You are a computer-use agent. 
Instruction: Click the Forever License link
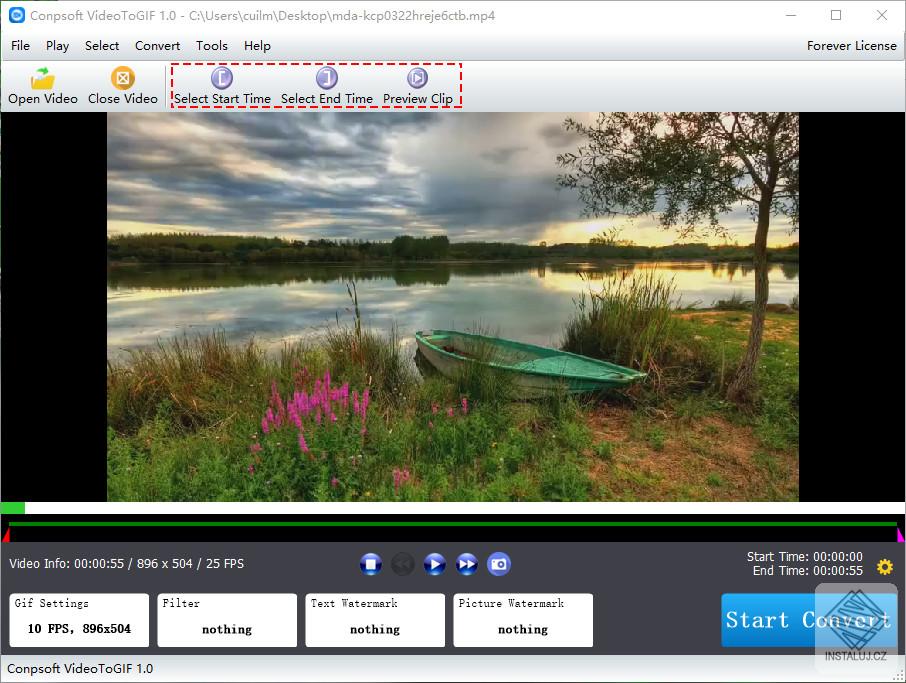tap(851, 45)
